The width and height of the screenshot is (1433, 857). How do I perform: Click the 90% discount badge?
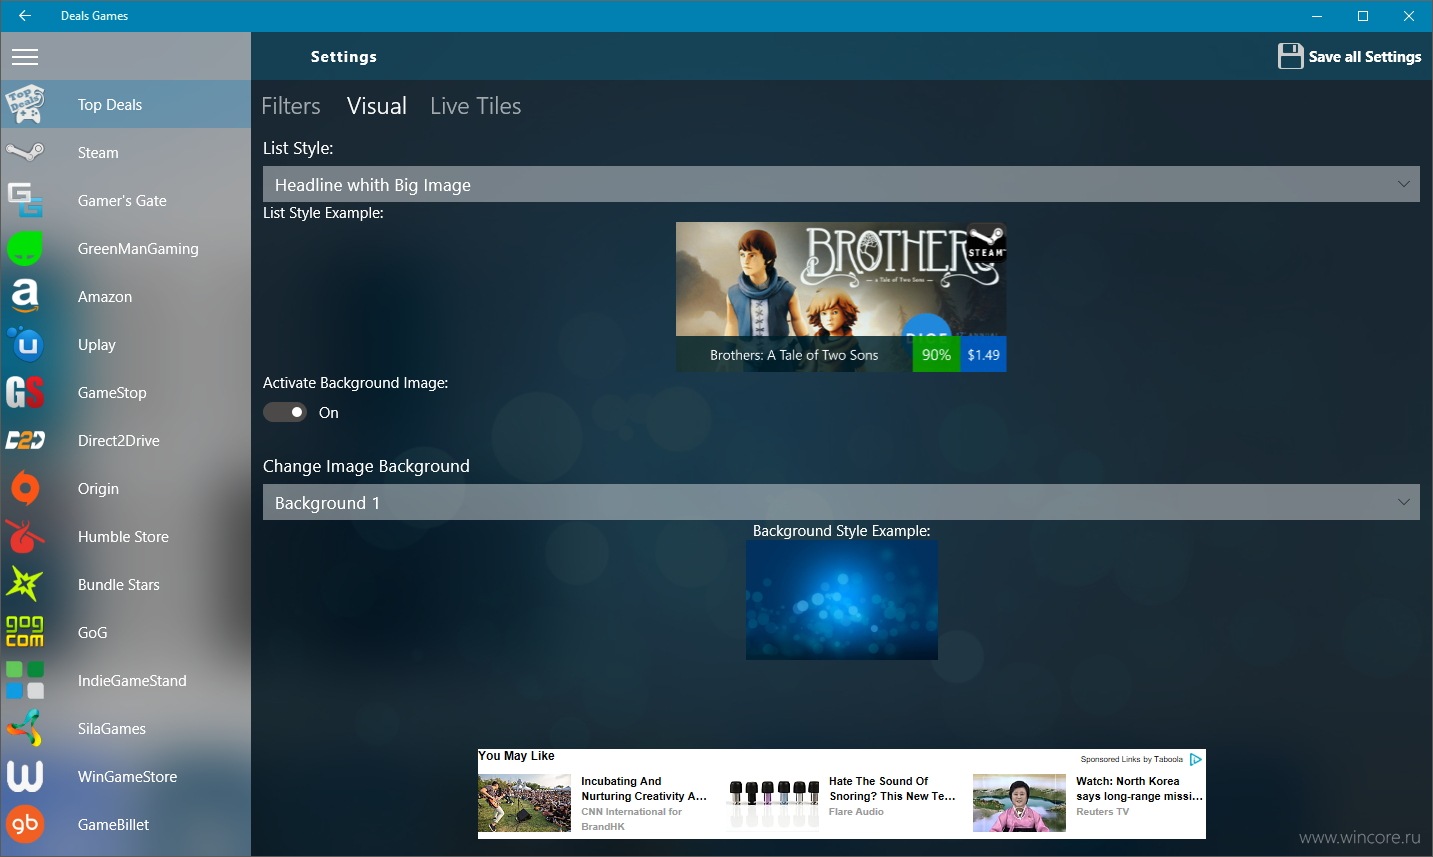click(x=936, y=354)
